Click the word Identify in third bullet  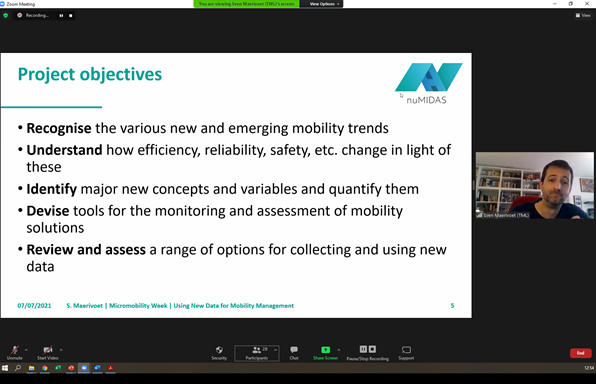pyautogui.click(x=51, y=189)
